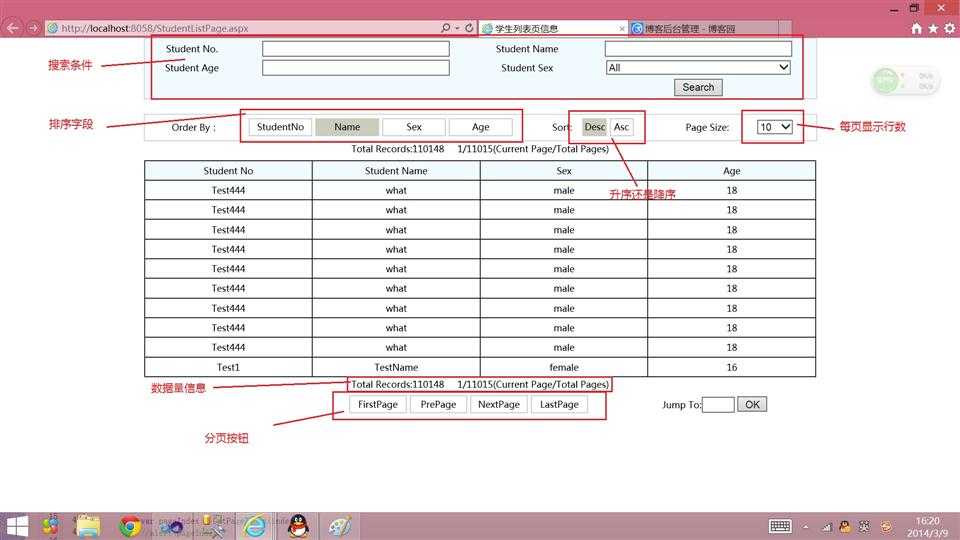Click the localhost URL address bar

click(x=245, y=28)
